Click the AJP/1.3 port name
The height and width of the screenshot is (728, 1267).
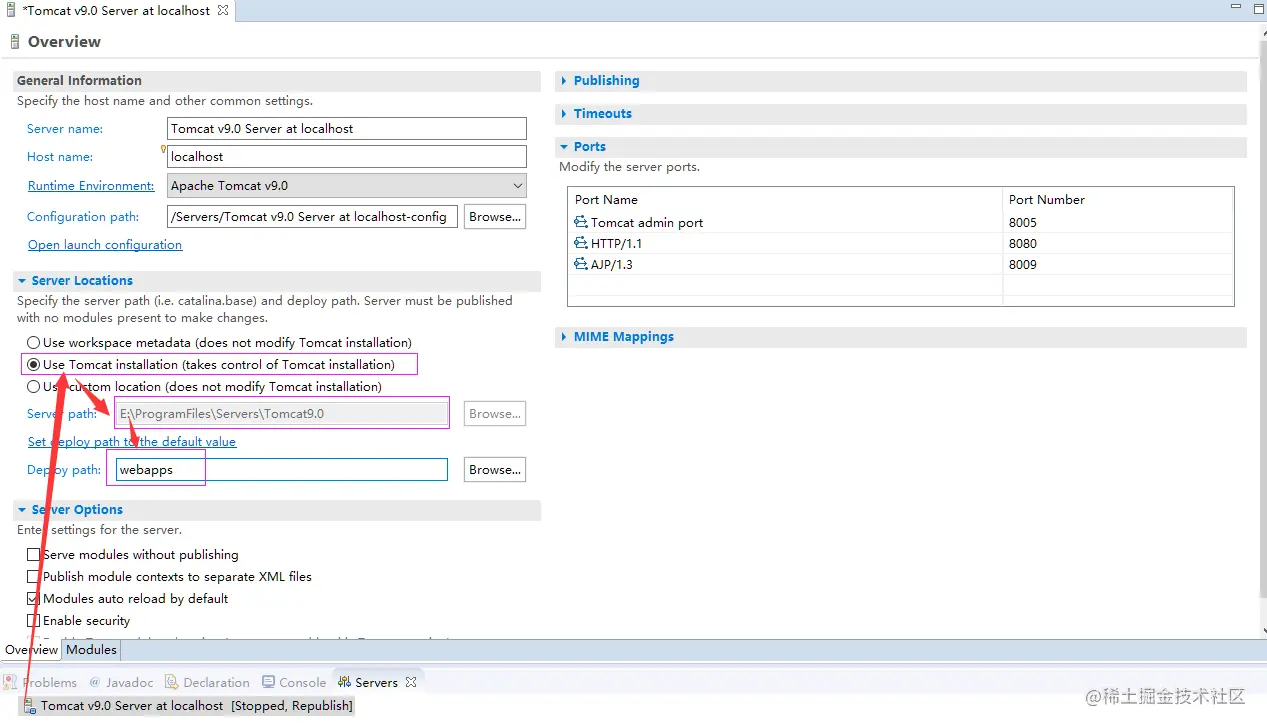(x=611, y=264)
